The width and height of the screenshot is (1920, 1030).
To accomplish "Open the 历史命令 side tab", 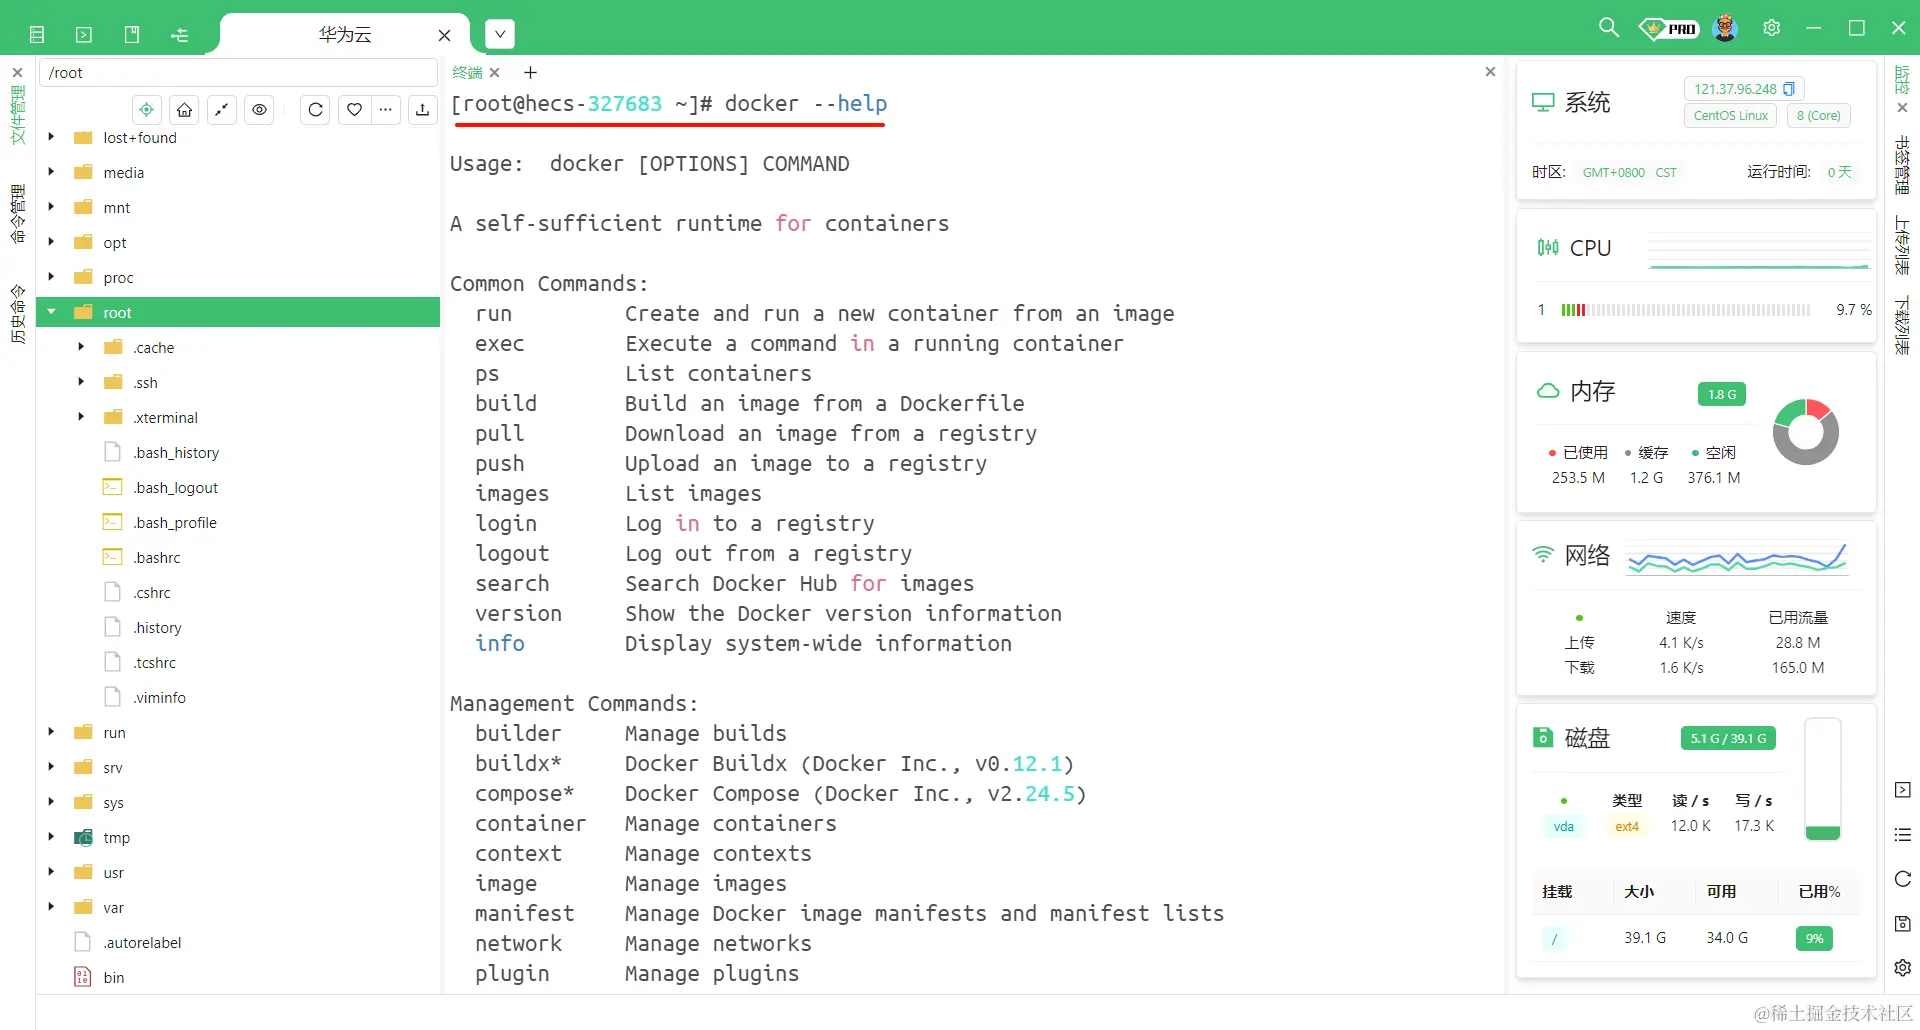I will [17, 314].
